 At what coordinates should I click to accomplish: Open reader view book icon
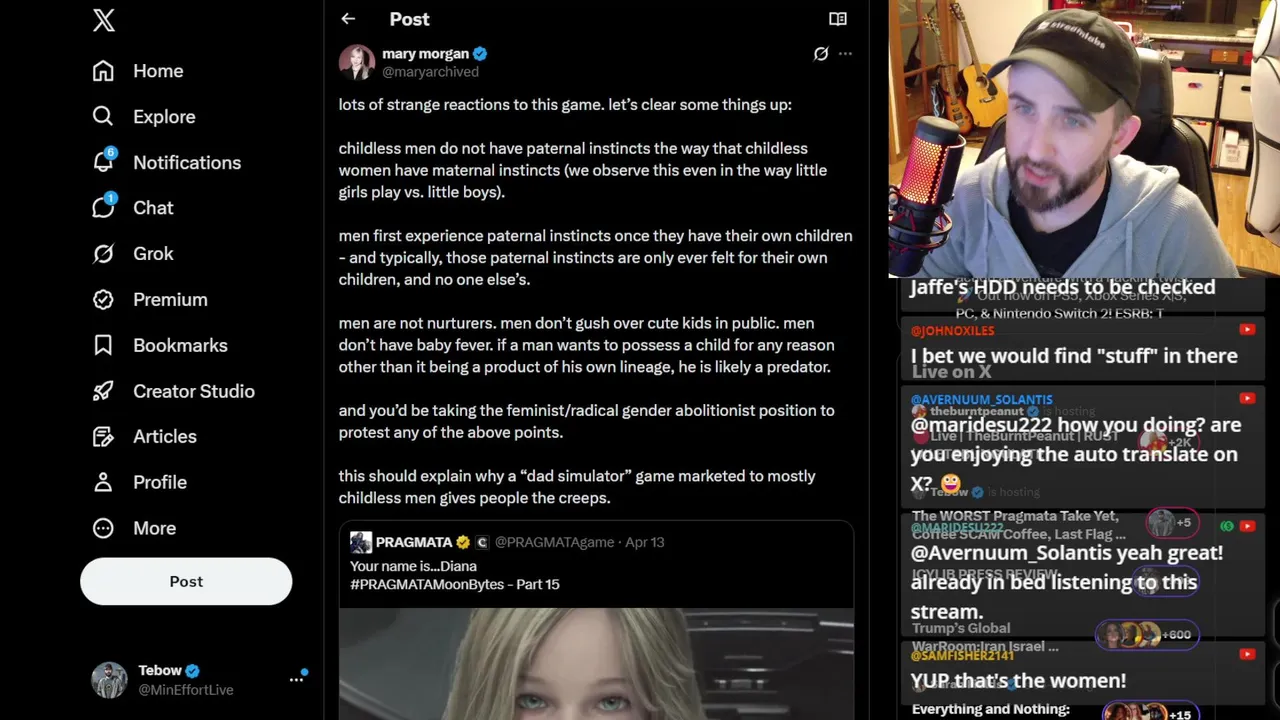coord(838,19)
